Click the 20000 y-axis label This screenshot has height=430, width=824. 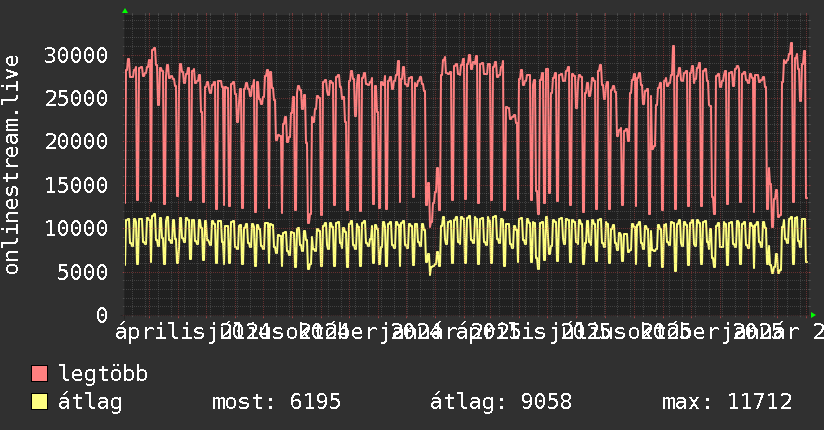point(78,142)
